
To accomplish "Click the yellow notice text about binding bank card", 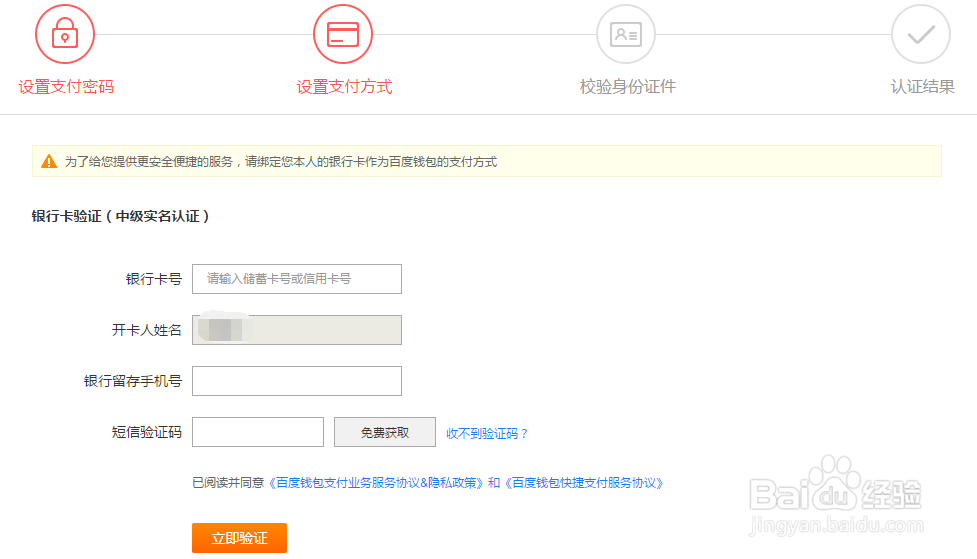I will click(x=281, y=162).
